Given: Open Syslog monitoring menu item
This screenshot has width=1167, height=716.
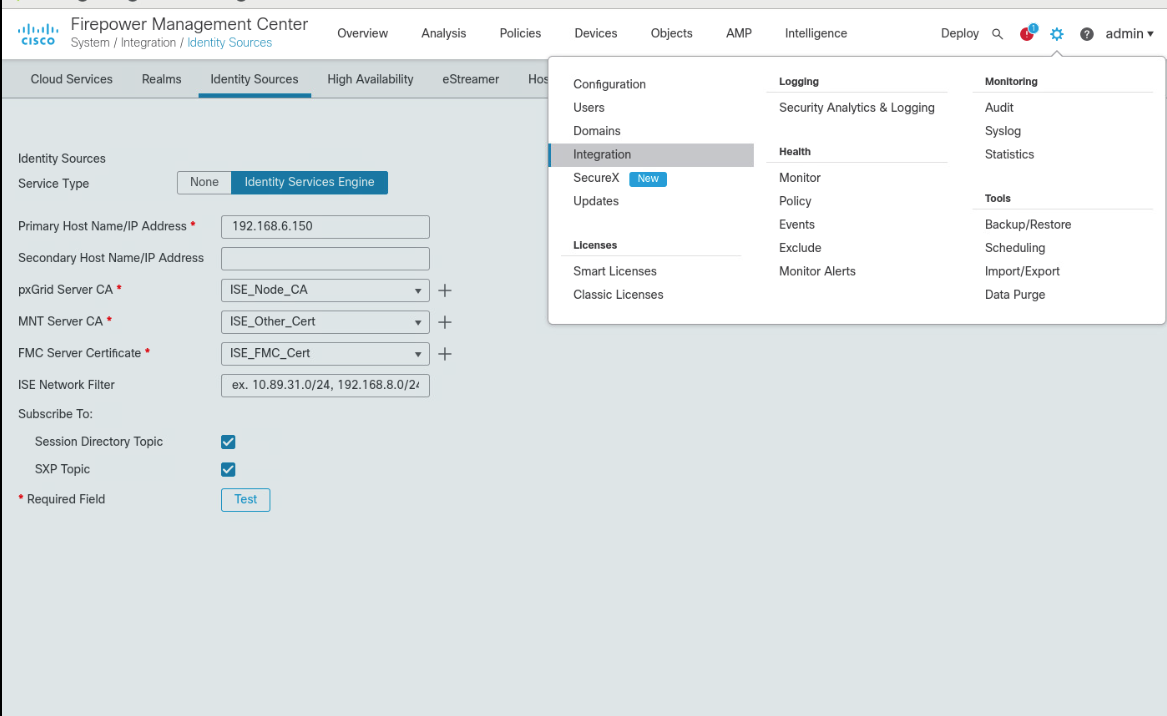Looking at the screenshot, I should 1003,131.
